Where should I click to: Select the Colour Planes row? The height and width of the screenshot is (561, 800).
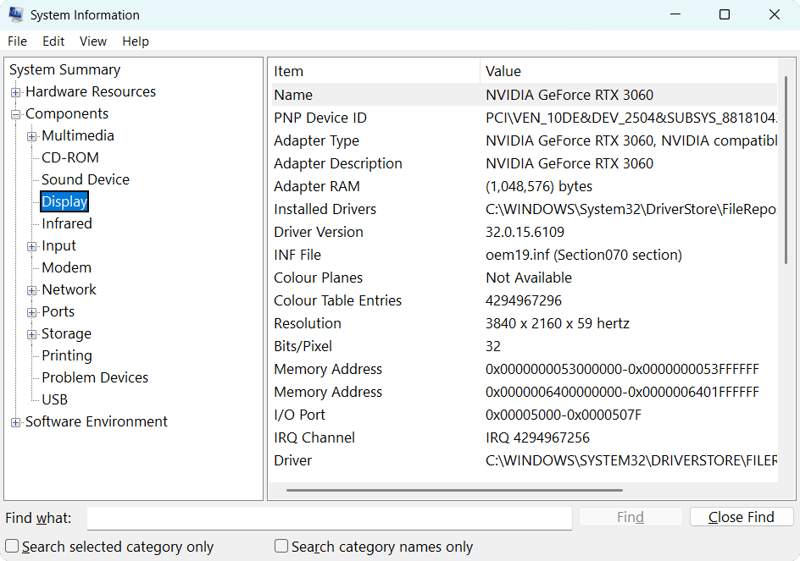pos(524,278)
